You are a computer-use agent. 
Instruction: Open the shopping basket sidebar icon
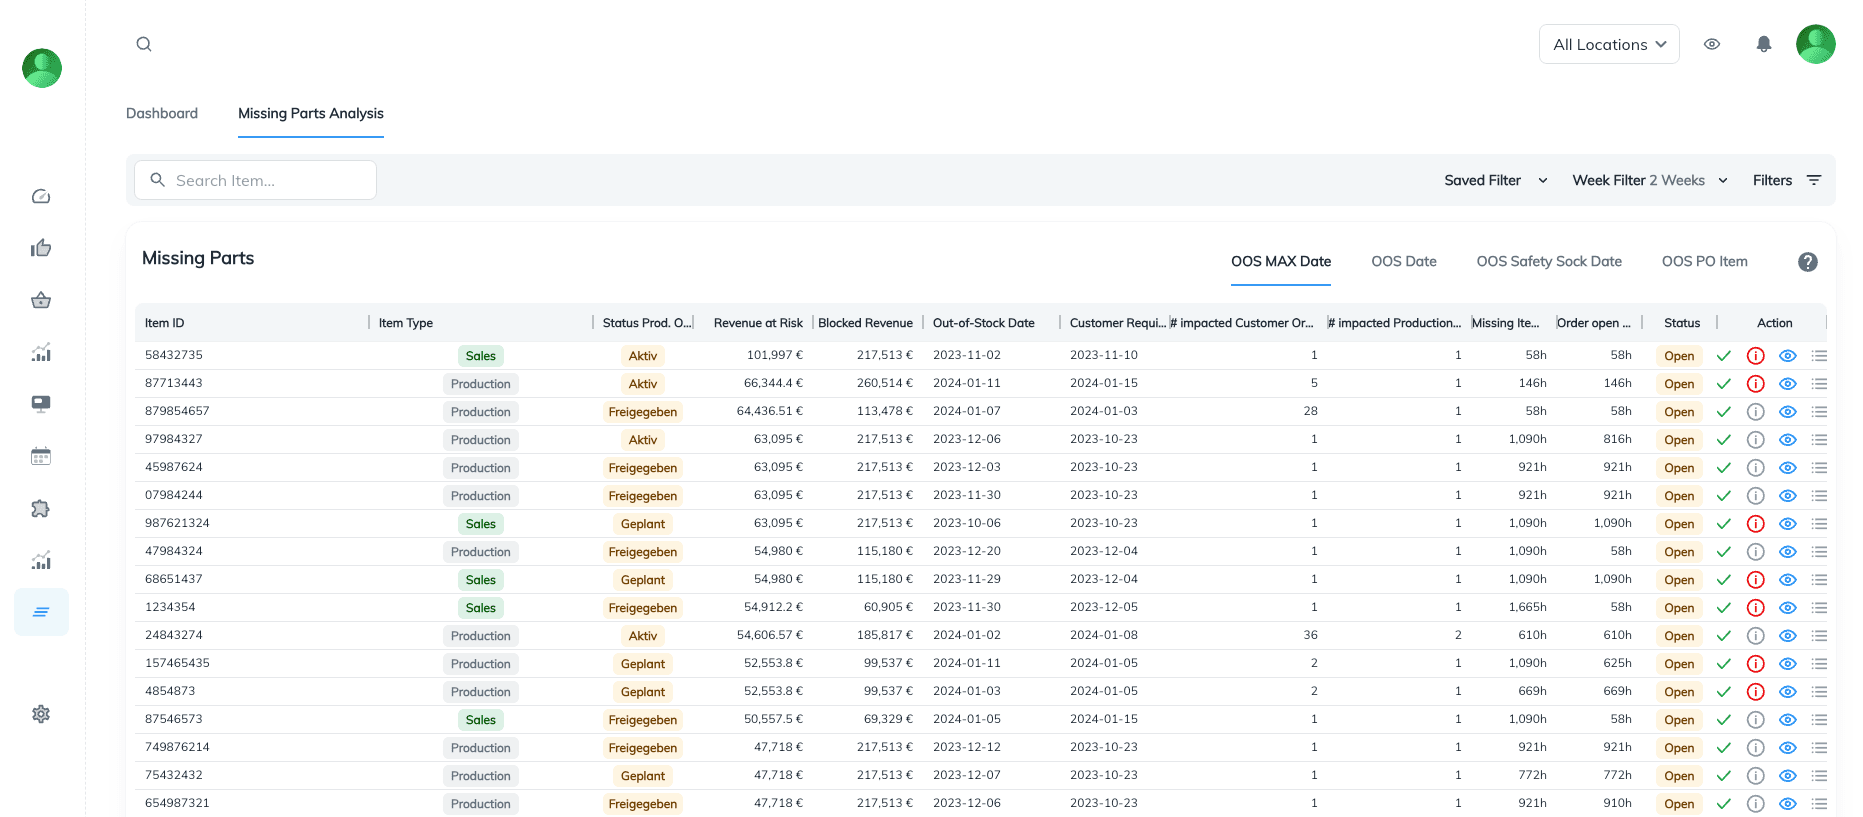41,300
